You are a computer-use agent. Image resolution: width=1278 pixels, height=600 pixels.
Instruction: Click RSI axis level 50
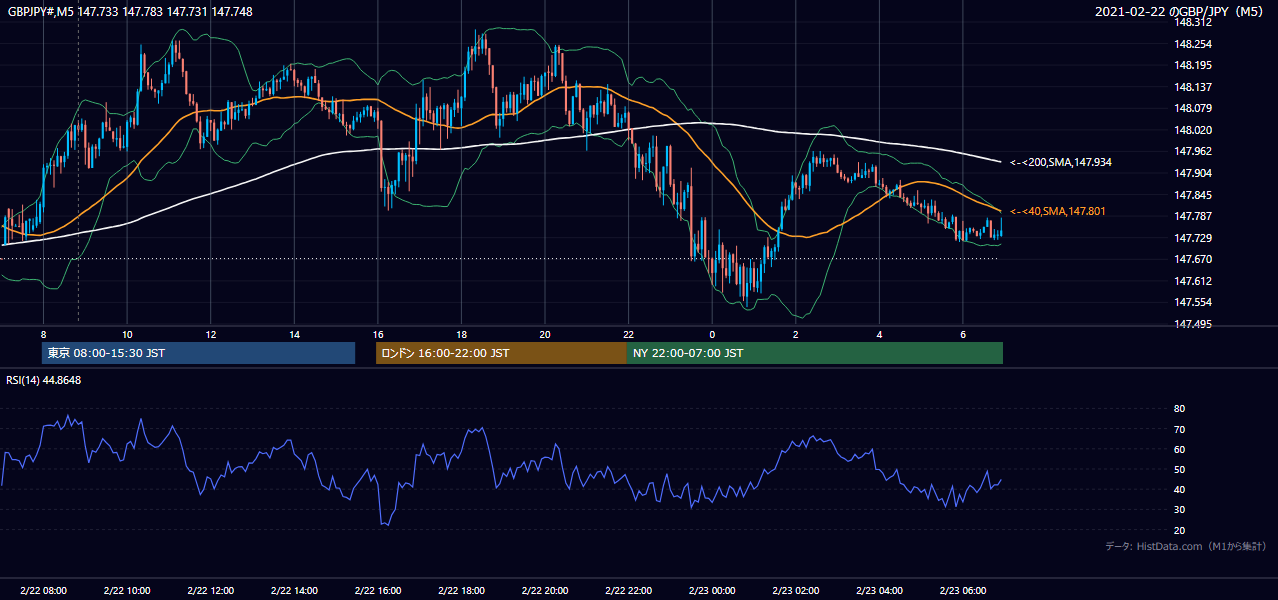coord(1179,469)
